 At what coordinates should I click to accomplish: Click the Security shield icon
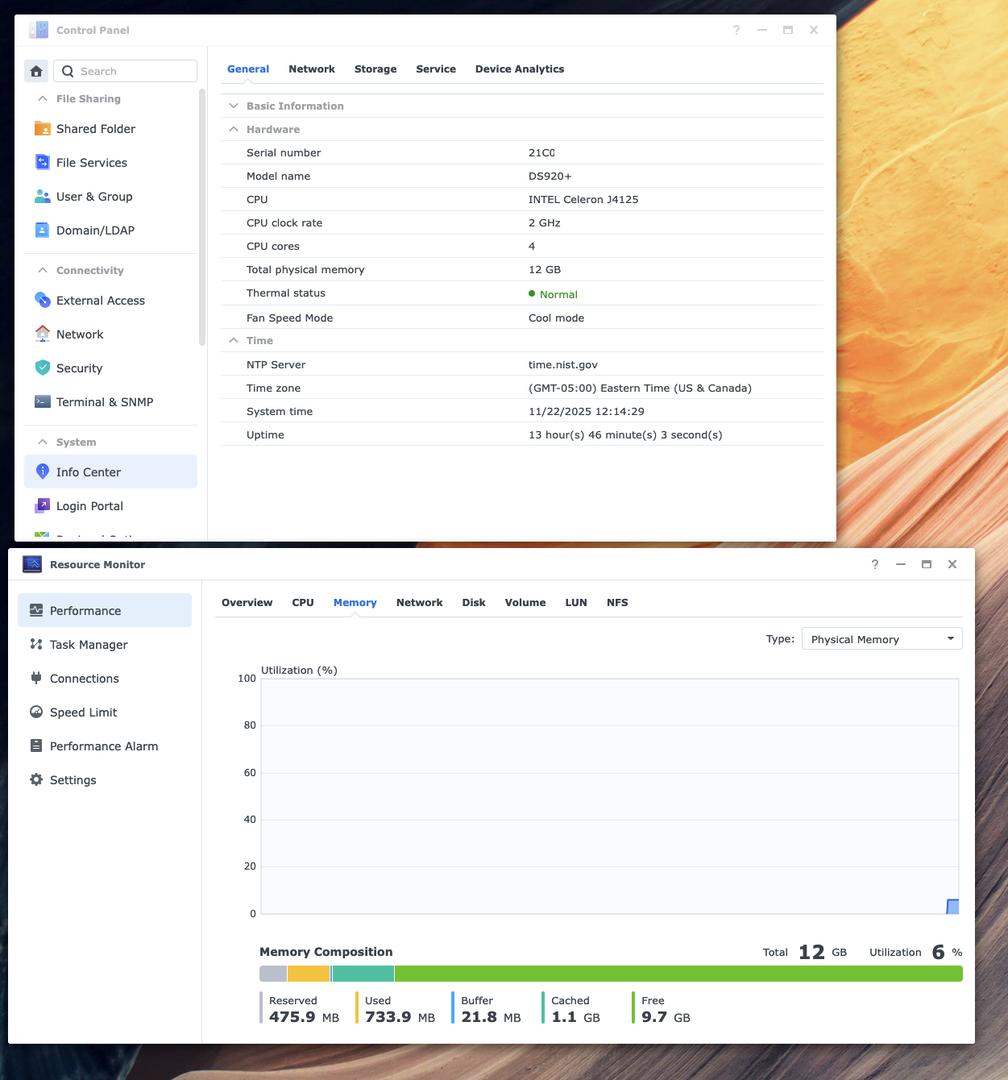tap(42, 368)
